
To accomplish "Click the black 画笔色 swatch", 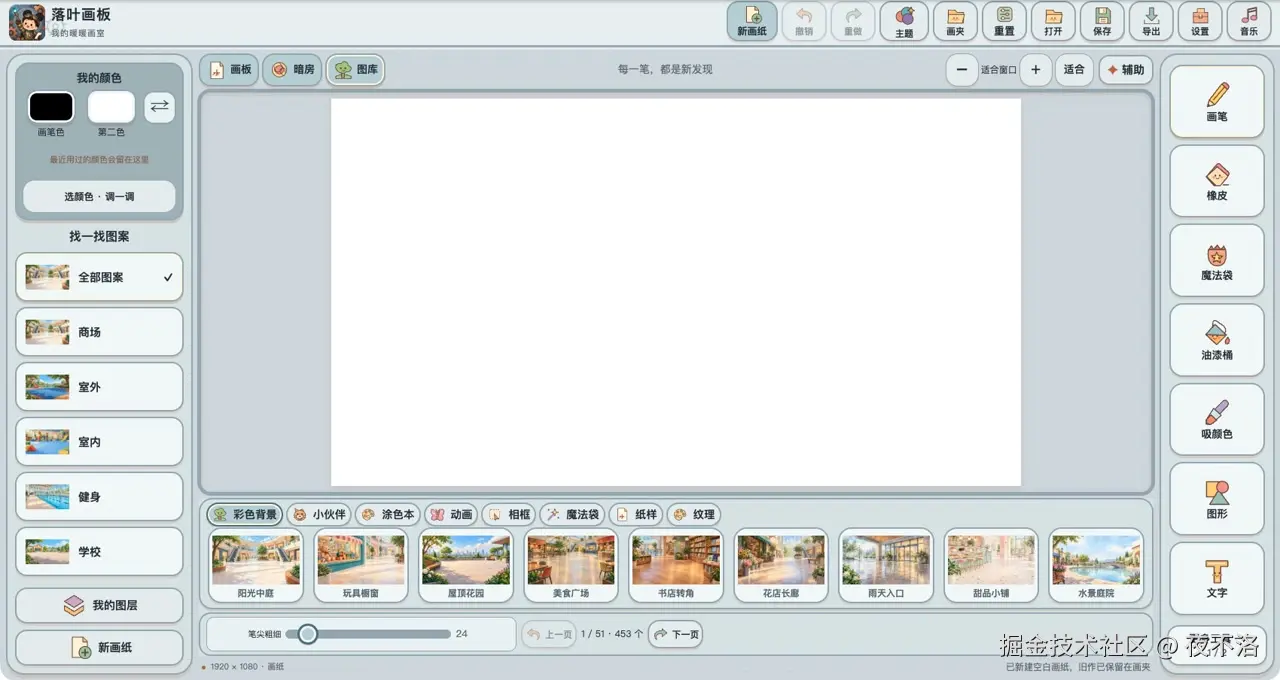I will tap(51, 107).
